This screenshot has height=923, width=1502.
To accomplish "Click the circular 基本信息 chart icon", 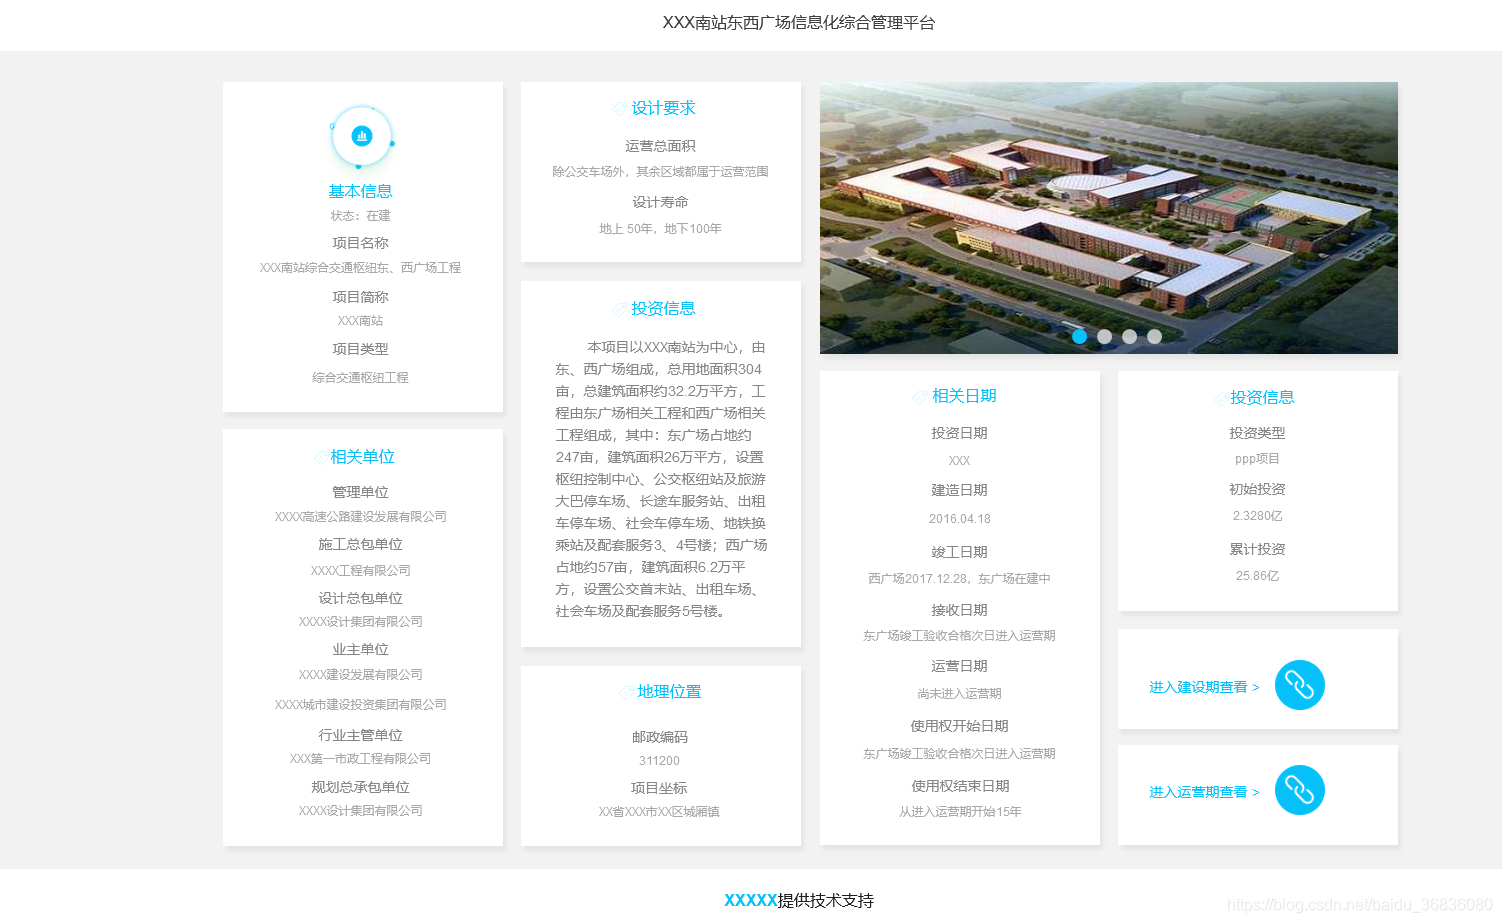I will (x=361, y=136).
